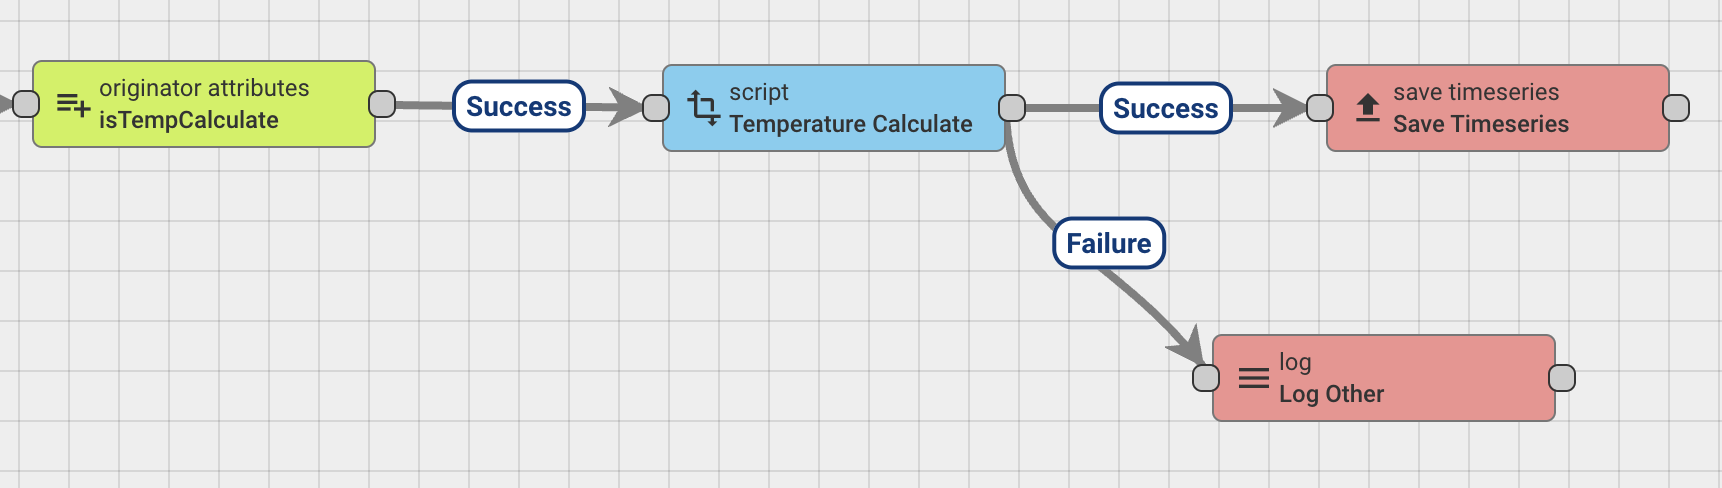Click Success label before Save Timeseries
The width and height of the screenshot is (1722, 488).
point(1165,108)
